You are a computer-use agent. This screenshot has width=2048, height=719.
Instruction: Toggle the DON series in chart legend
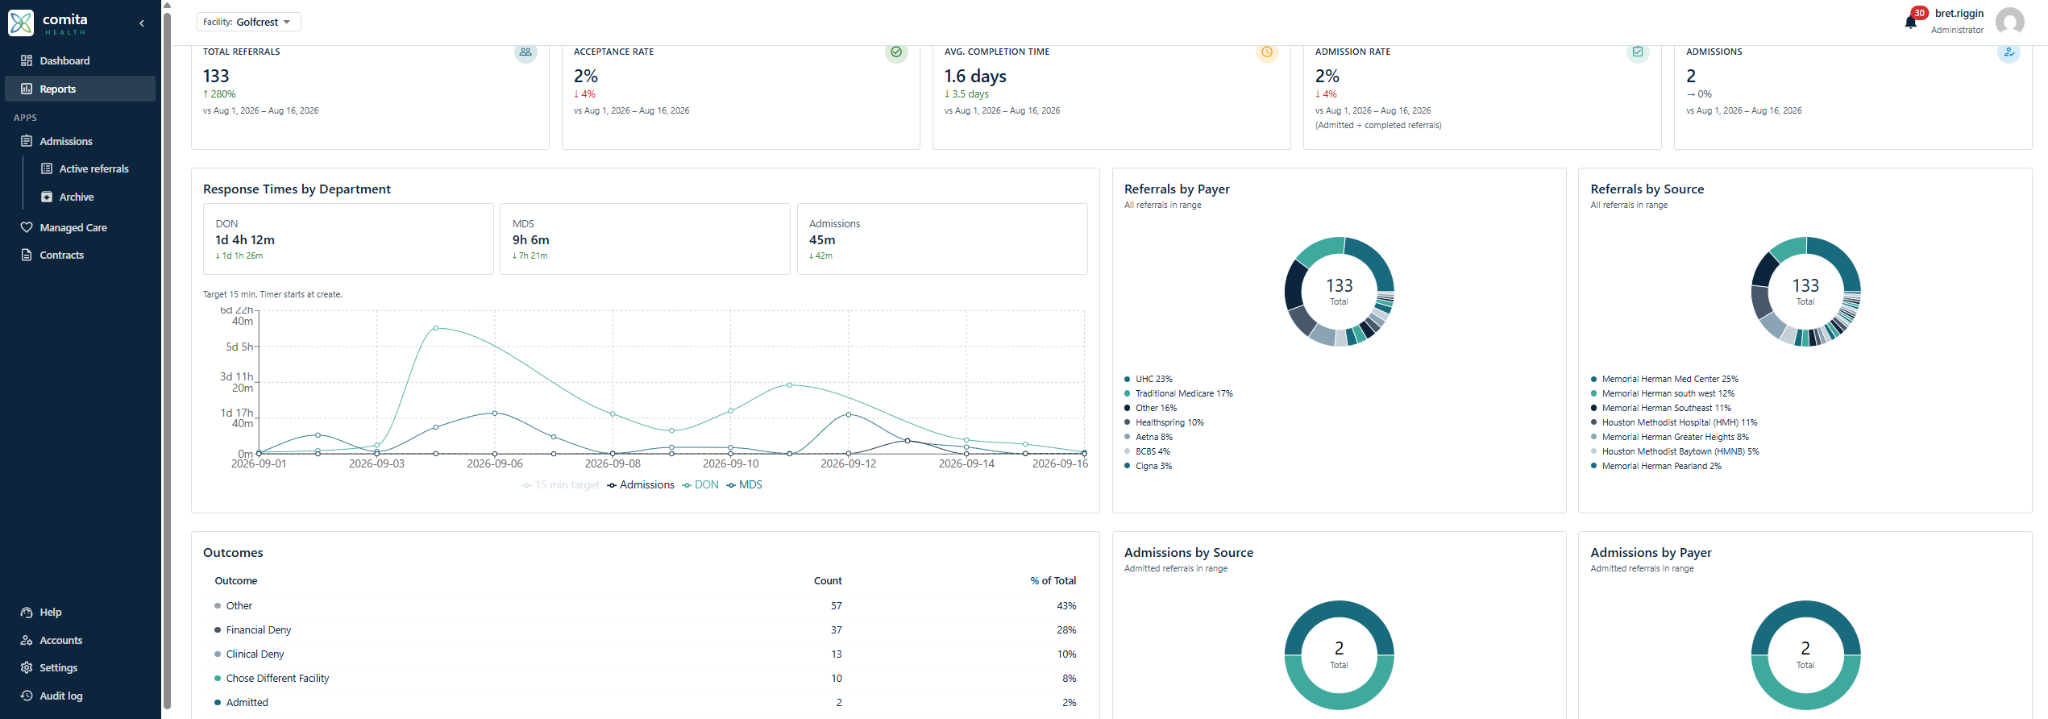(700, 485)
